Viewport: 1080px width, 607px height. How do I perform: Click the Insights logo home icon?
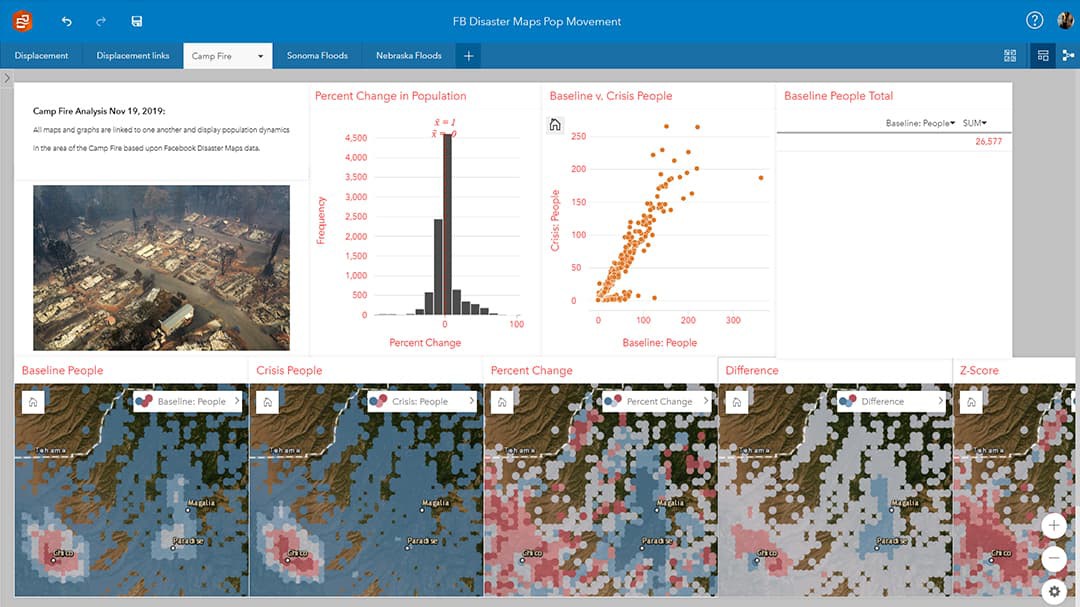[22, 21]
